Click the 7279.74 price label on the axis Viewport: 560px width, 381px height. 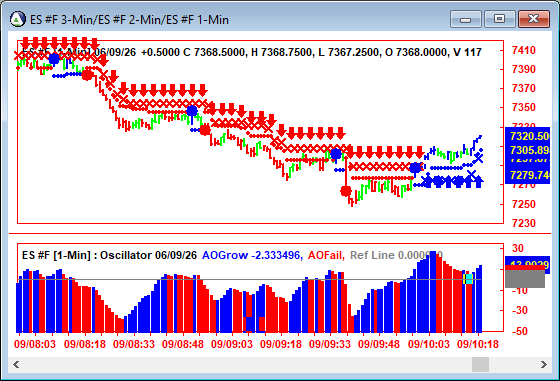[530, 175]
